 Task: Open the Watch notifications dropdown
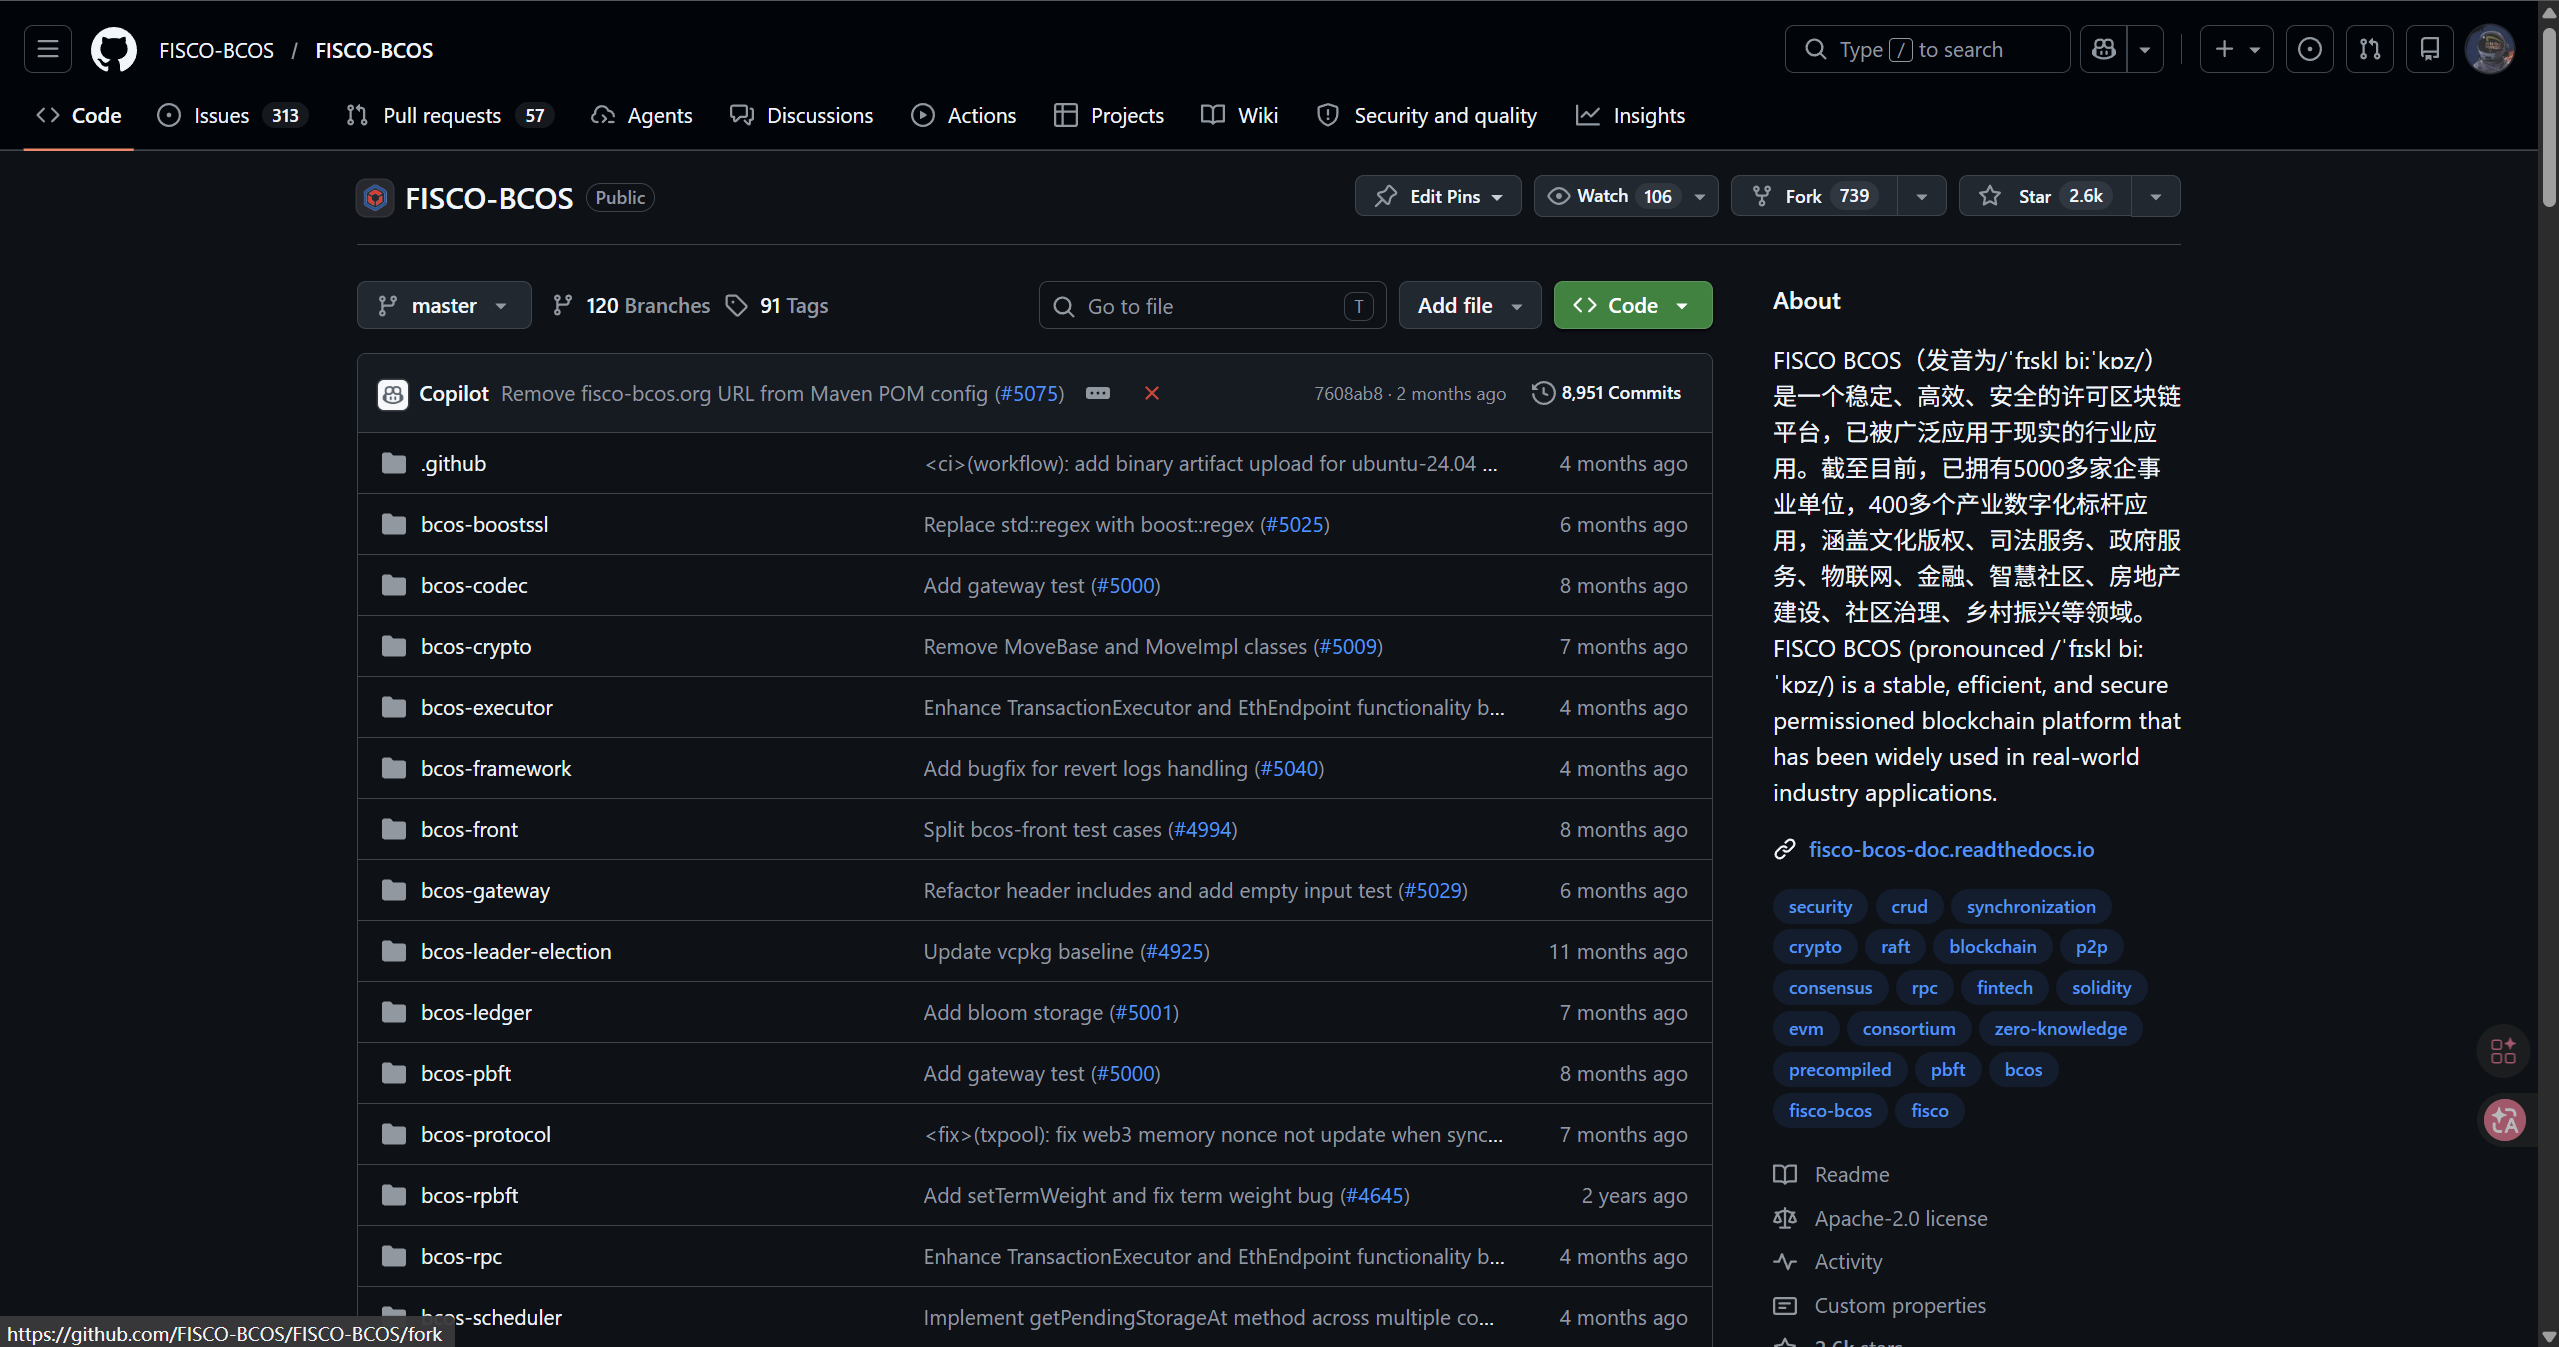coord(1626,196)
